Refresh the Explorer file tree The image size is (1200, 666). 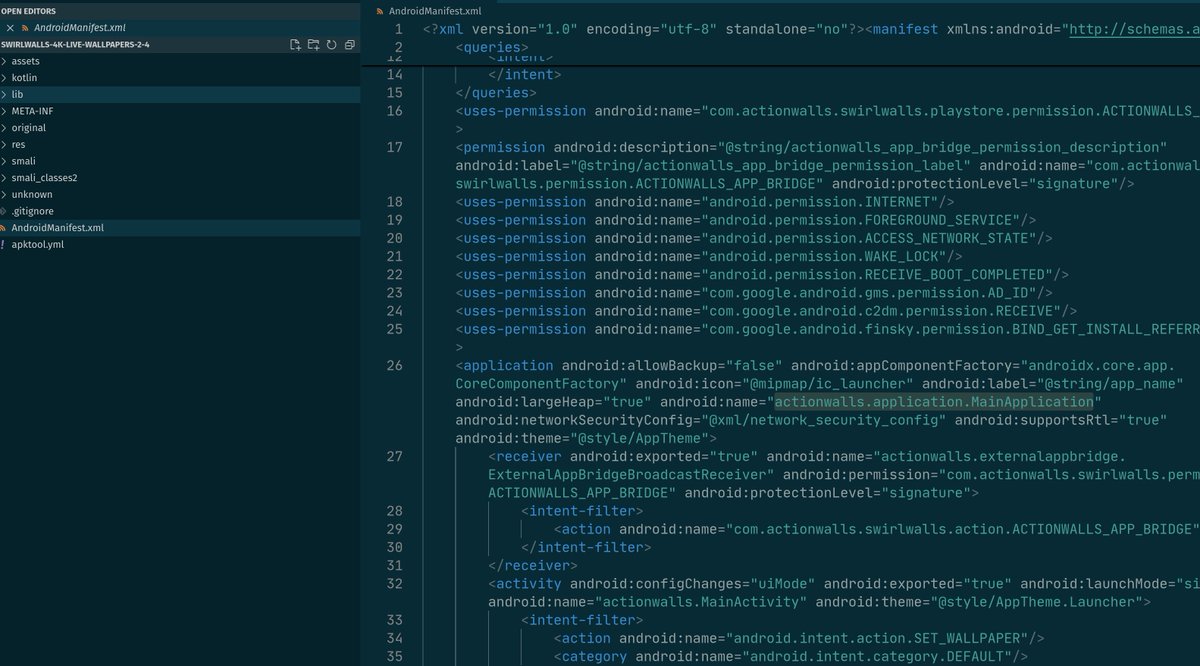point(332,45)
